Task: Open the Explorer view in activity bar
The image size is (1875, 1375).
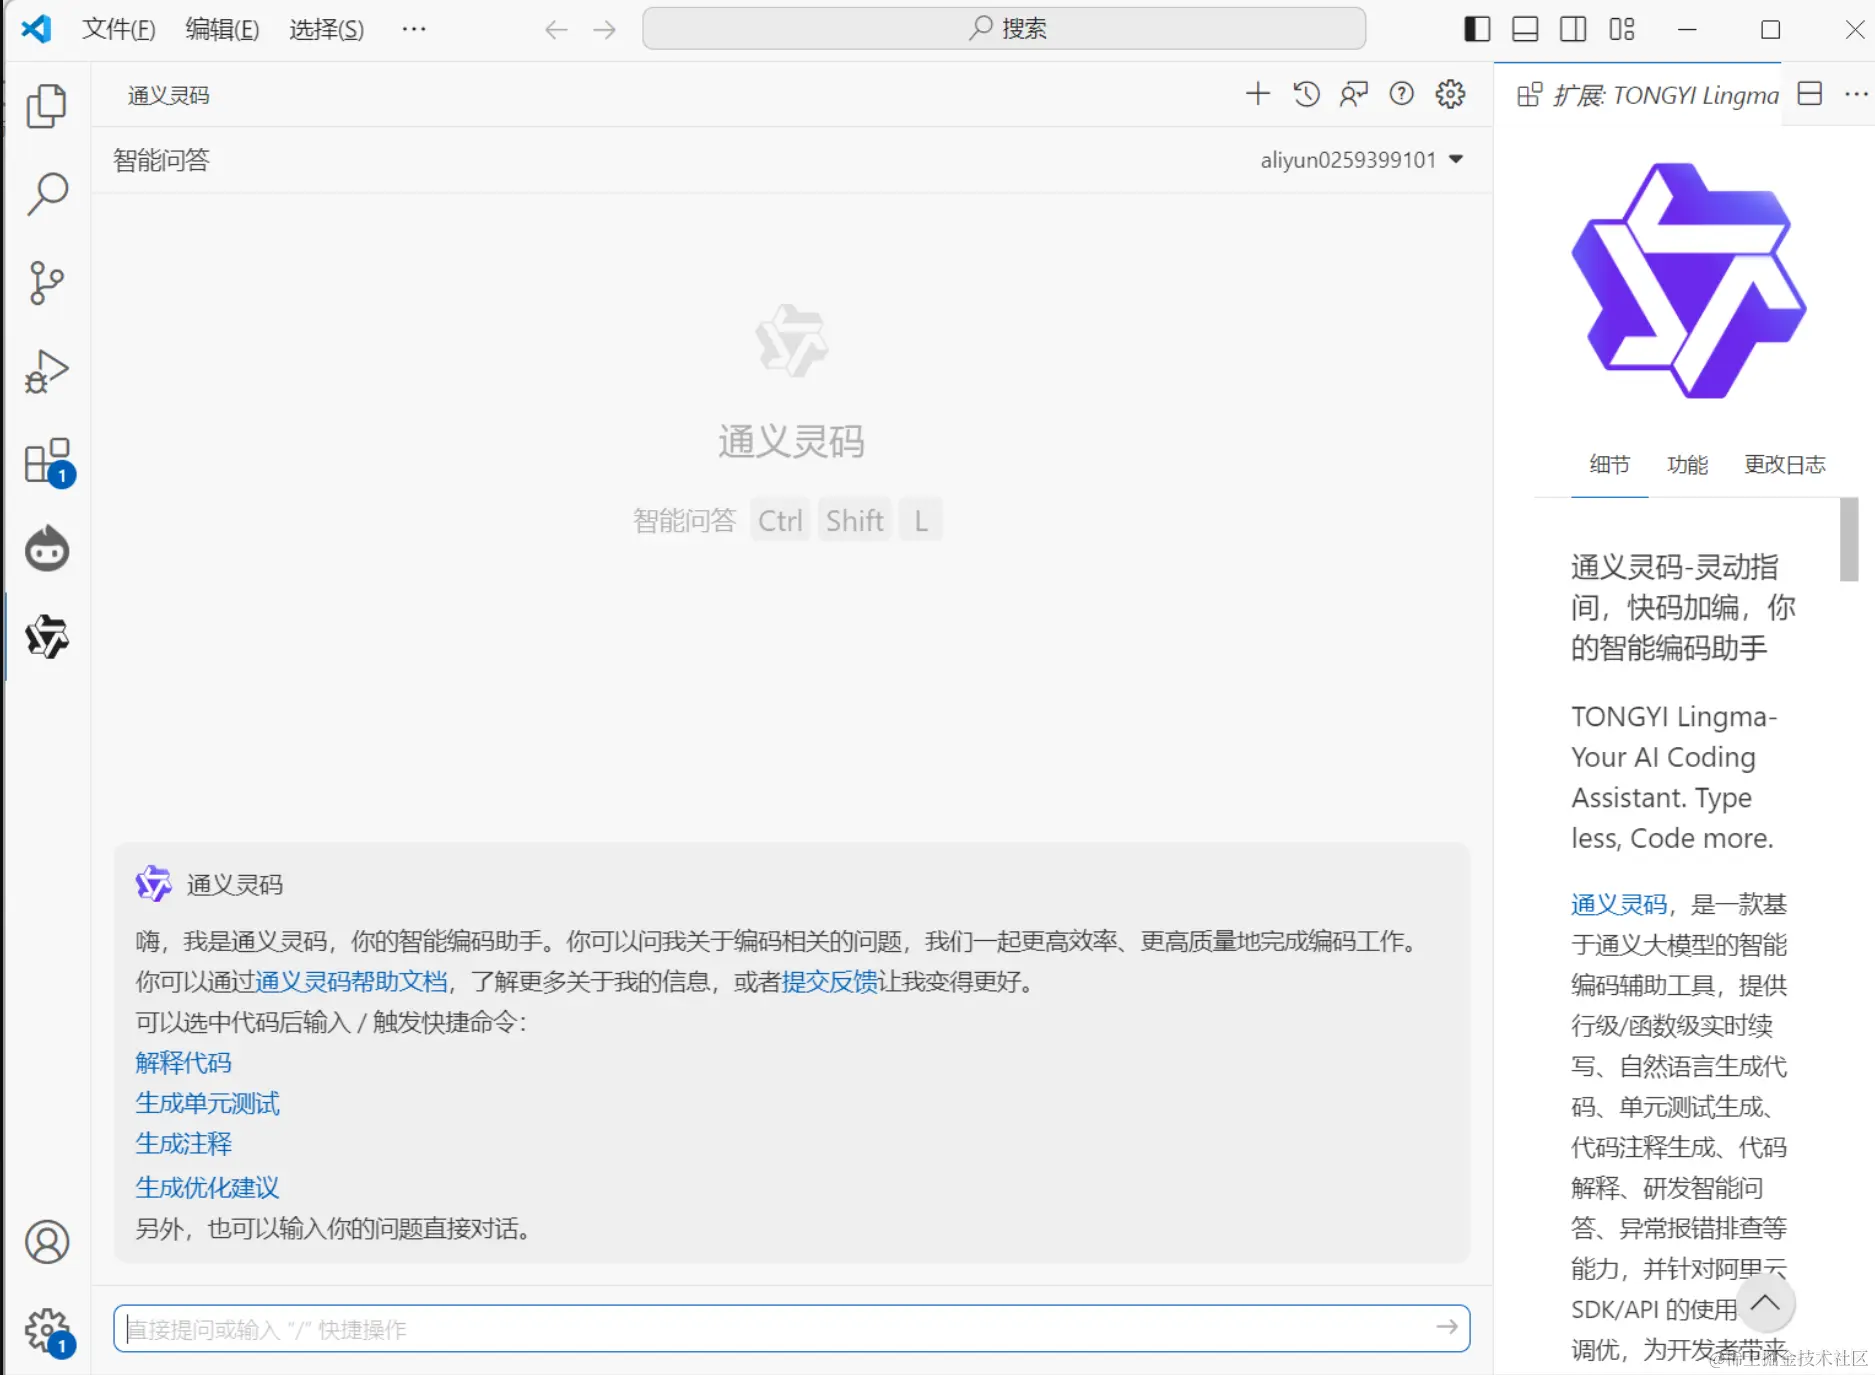Action: [47, 105]
